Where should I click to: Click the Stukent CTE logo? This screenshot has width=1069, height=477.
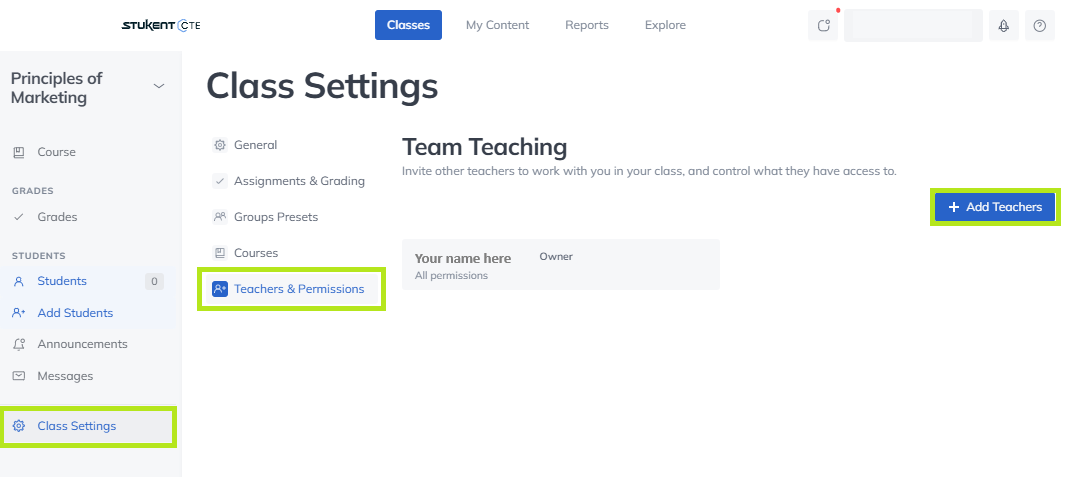click(x=161, y=26)
